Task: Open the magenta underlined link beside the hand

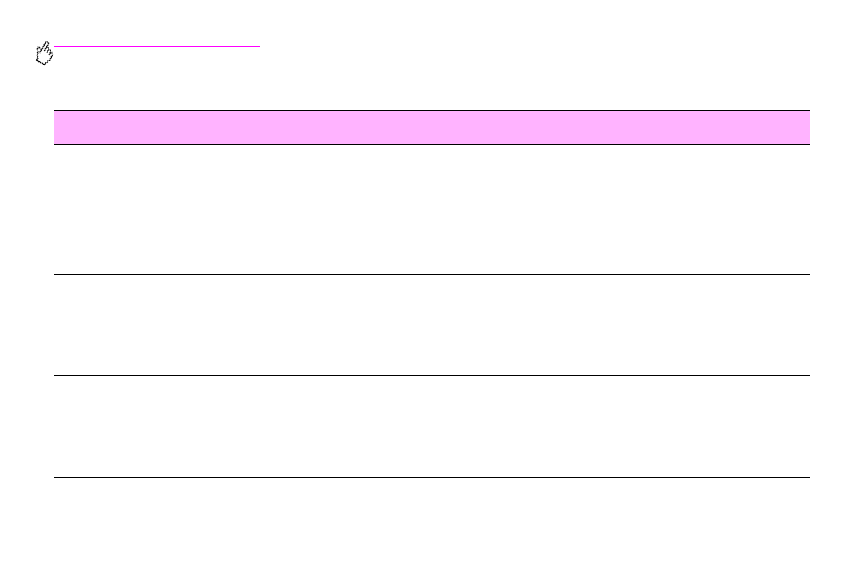Action: pos(157,46)
